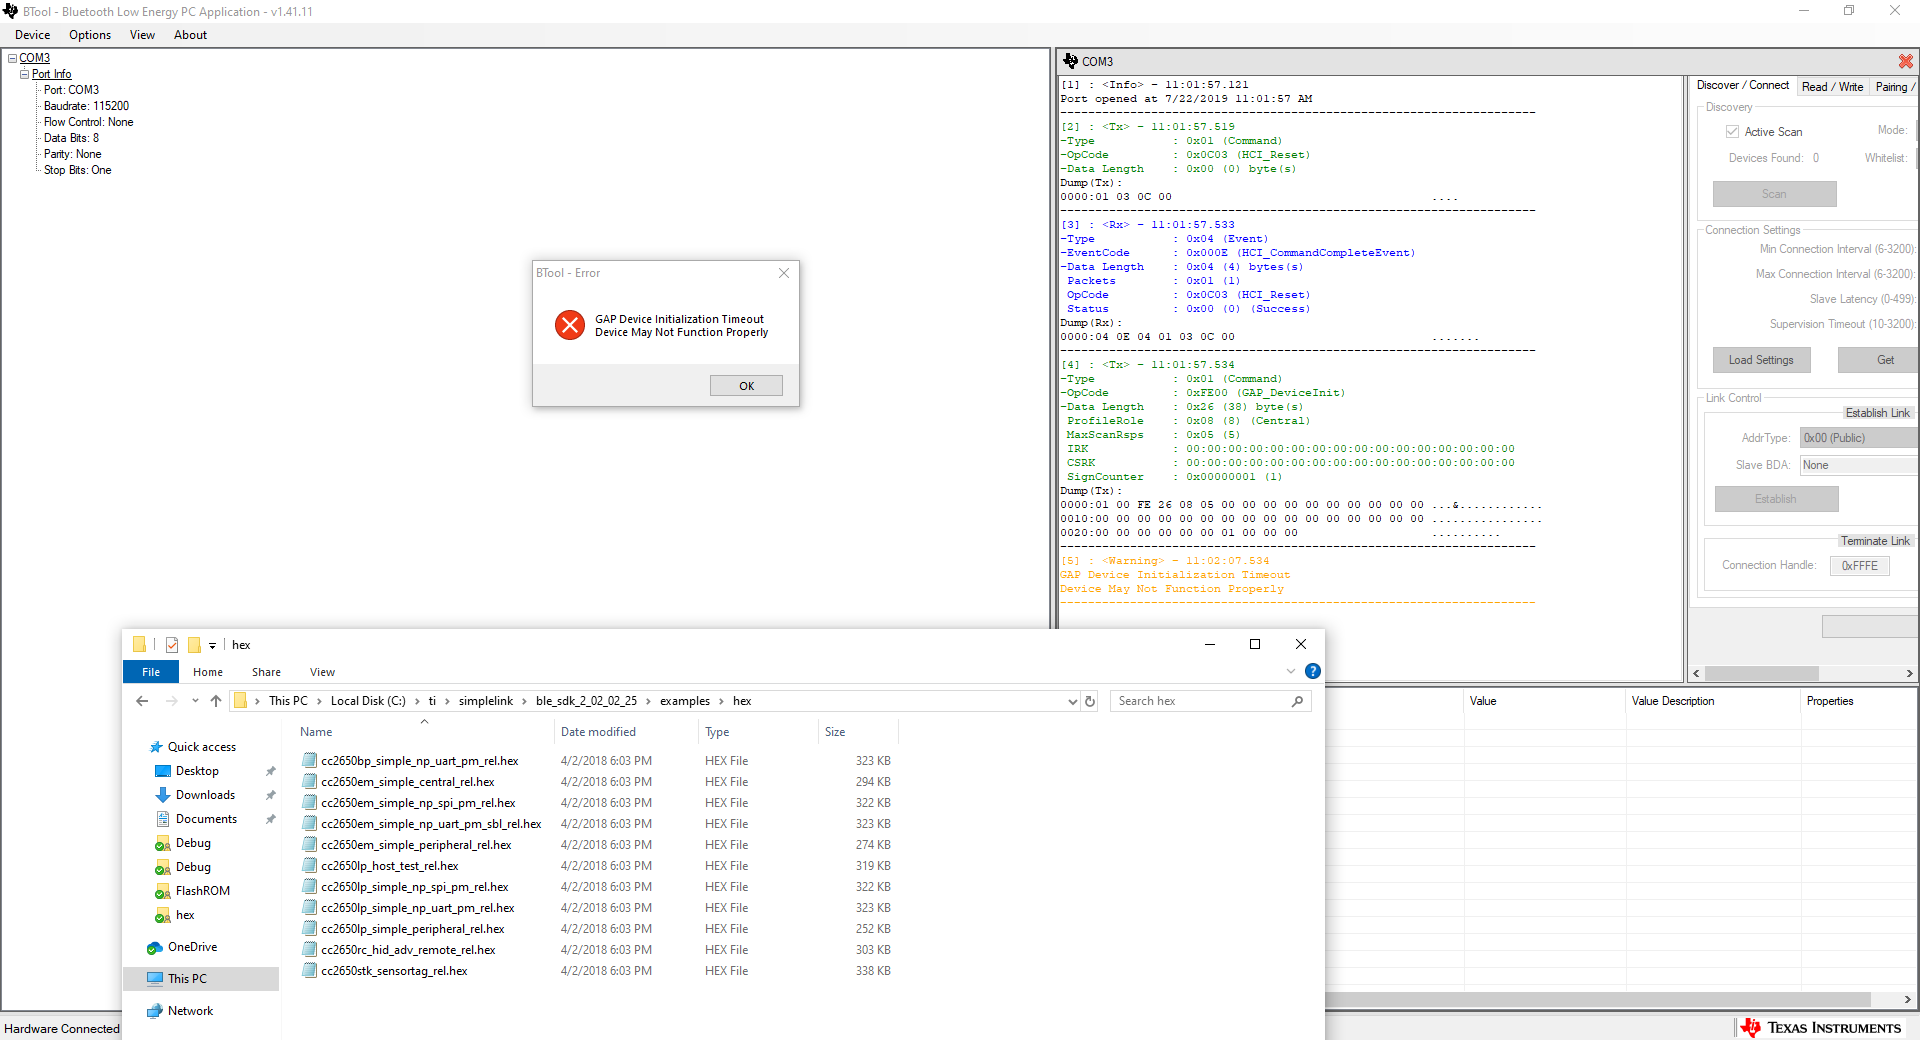The image size is (1920, 1040).
Task: Sort files by the Size column
Action: (857, 732)
